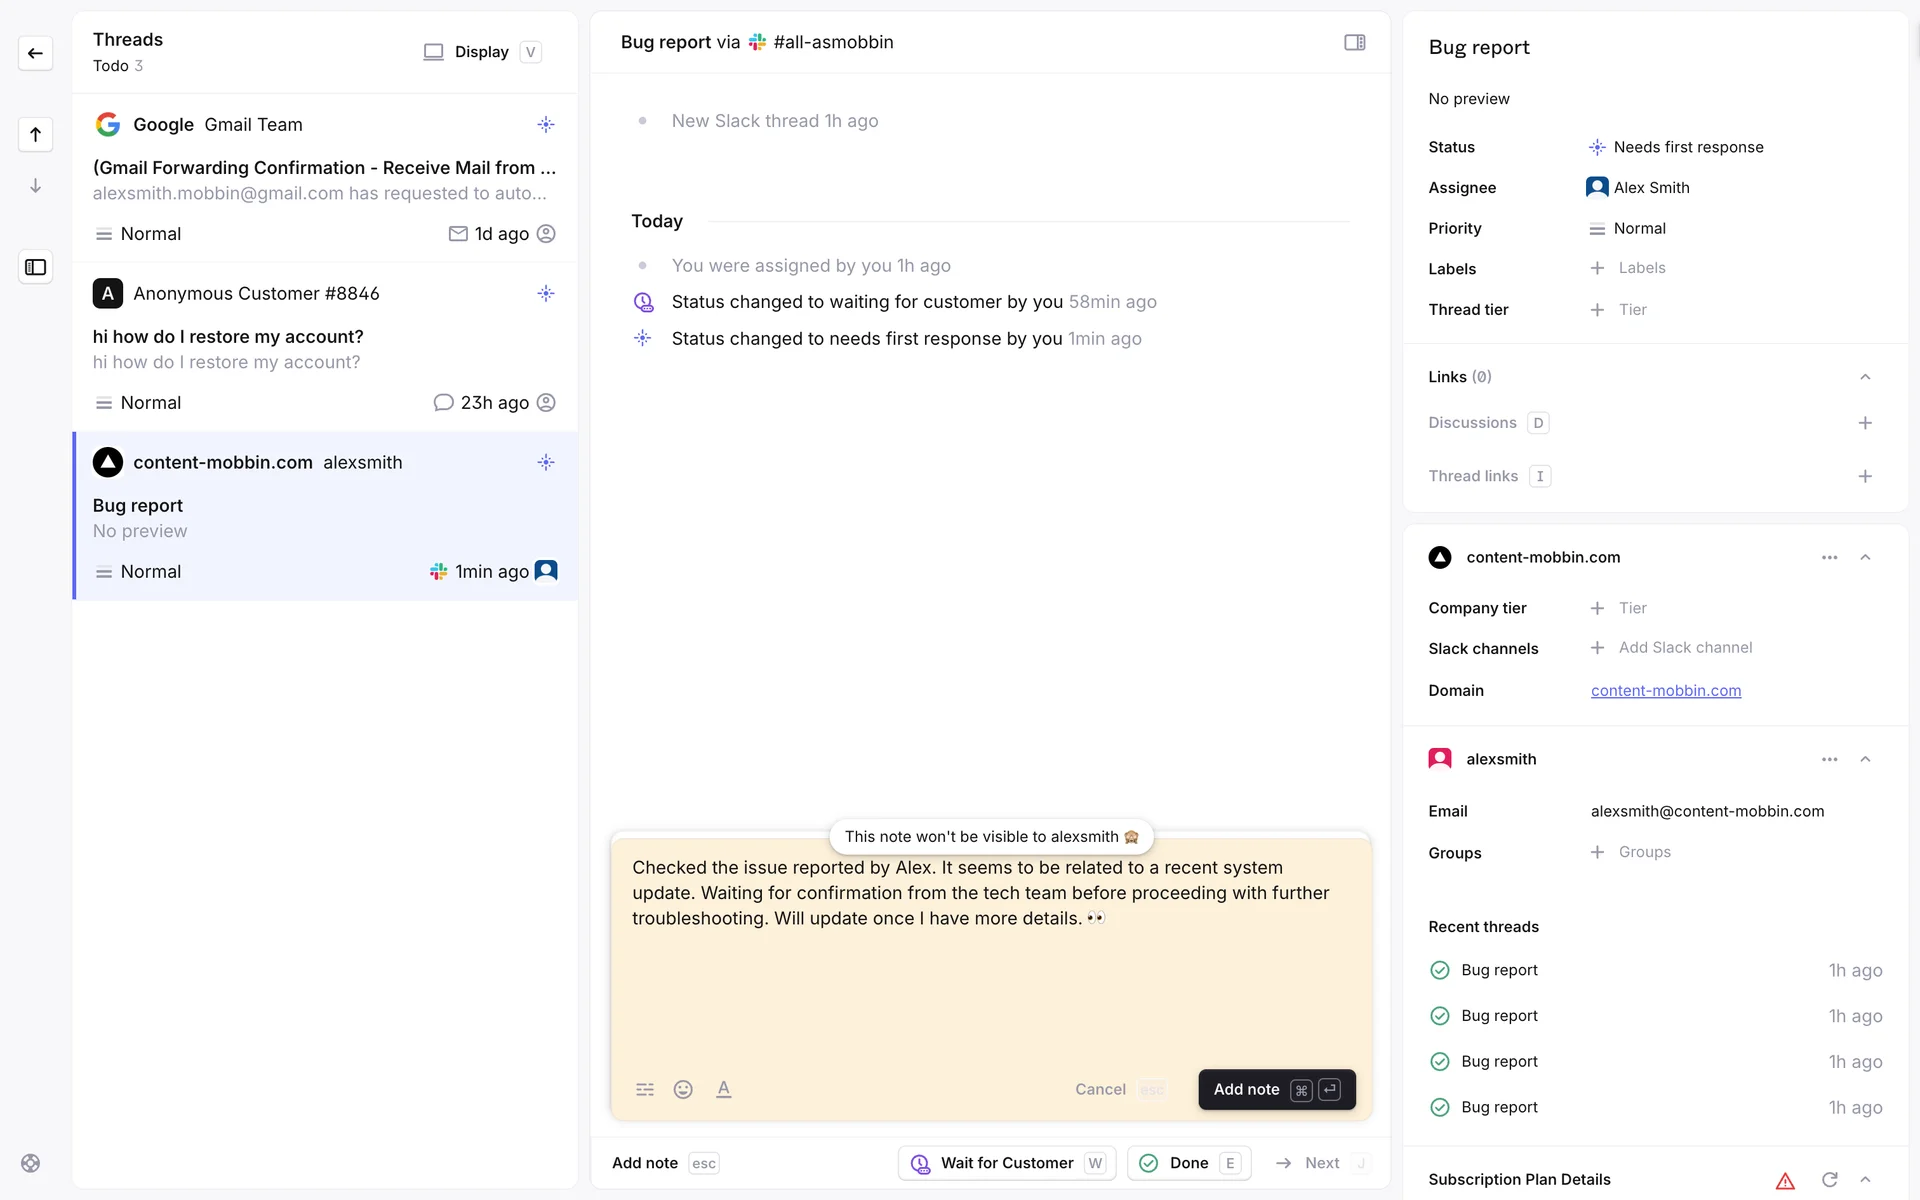Refresh the Subscription Plan Details
Screen dimensions: 1920x1200
point(1829,1180)
